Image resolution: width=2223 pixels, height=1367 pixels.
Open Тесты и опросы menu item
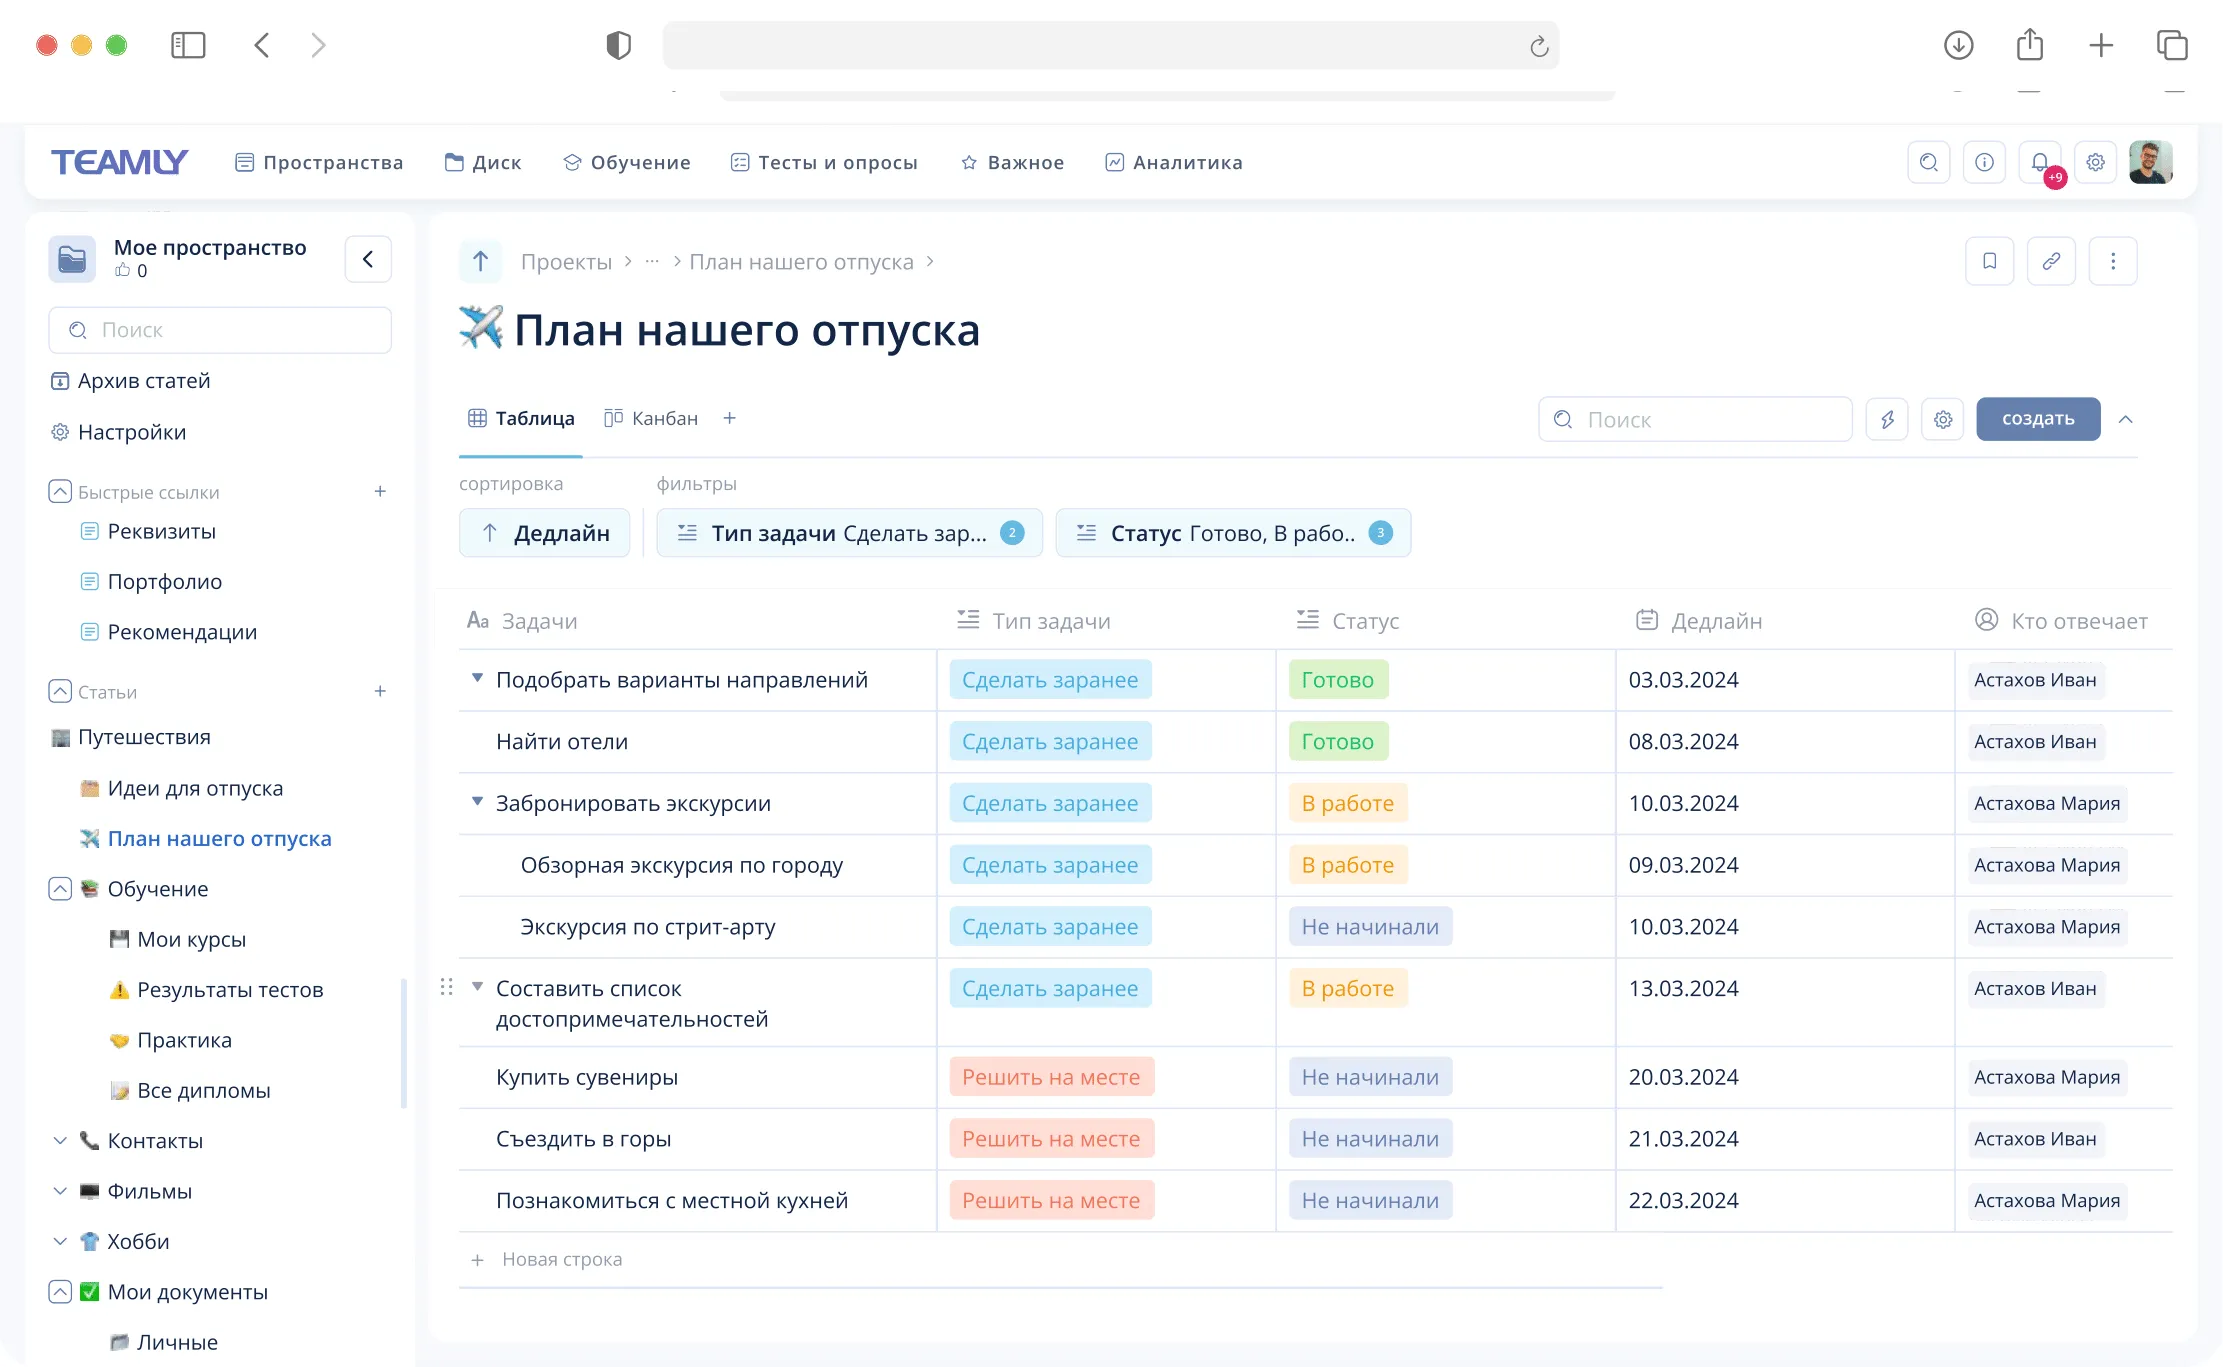click(824, 162)
